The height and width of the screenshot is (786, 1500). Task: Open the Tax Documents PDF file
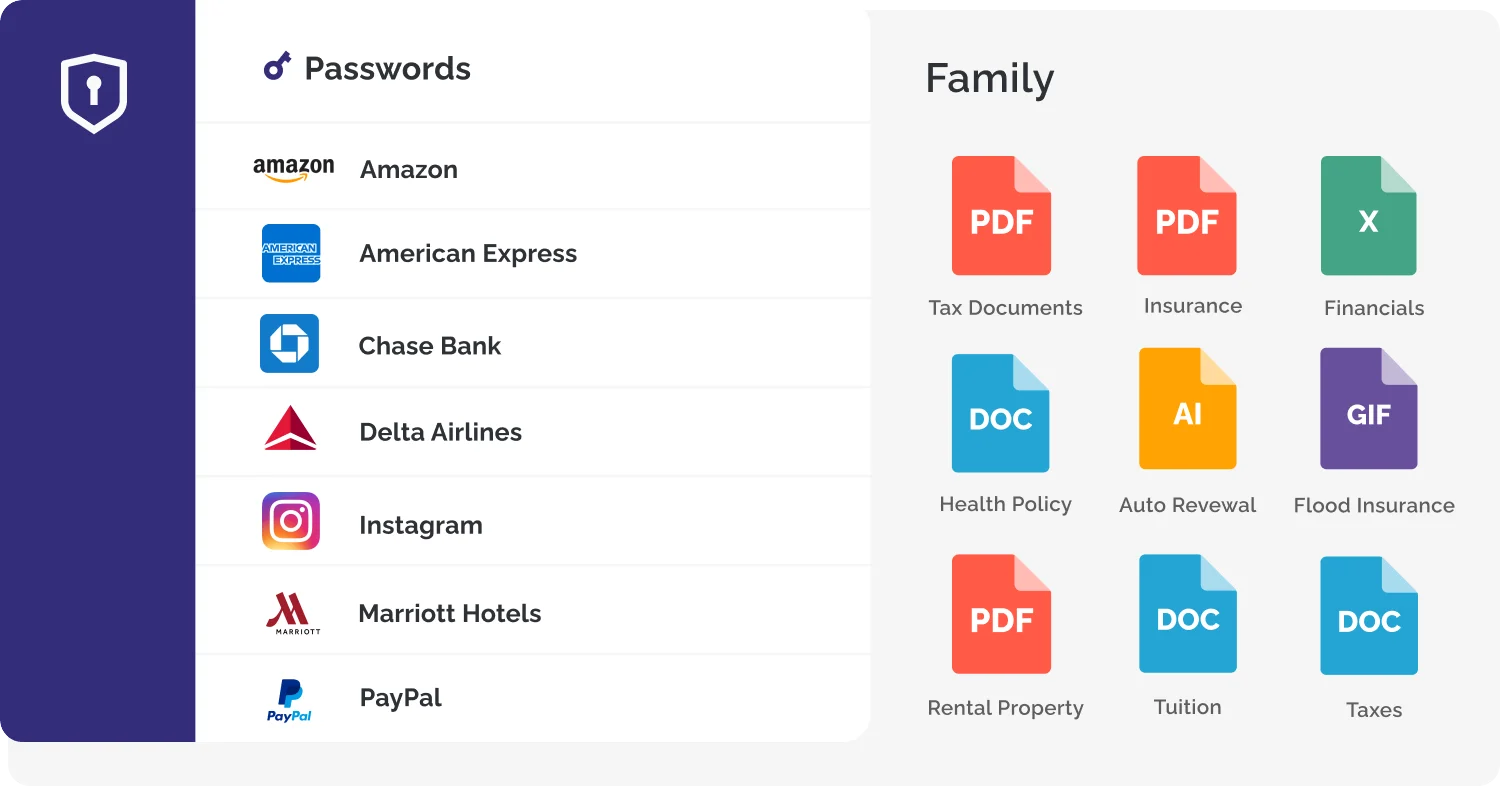click(1001, 216)
